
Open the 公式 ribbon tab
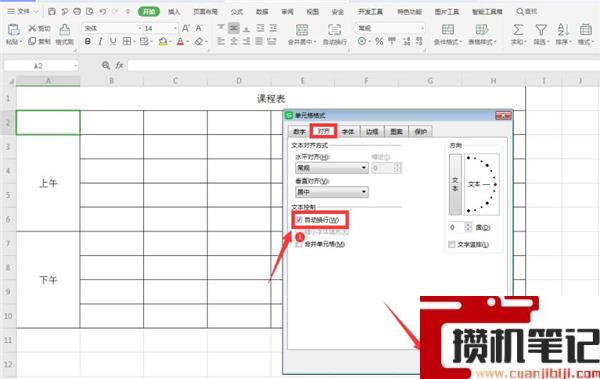pyautogui.click(x=237, y=12)
